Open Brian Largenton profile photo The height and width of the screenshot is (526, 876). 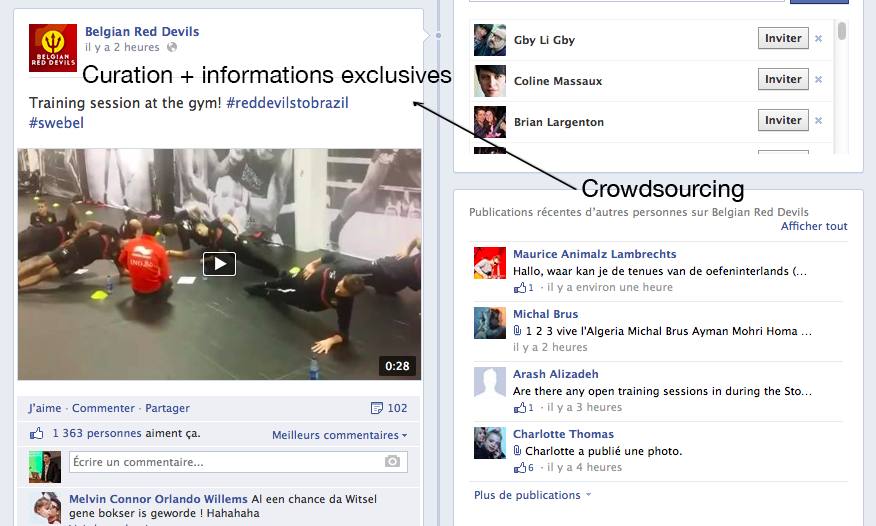pyautogui.click(x=490, y=122)
